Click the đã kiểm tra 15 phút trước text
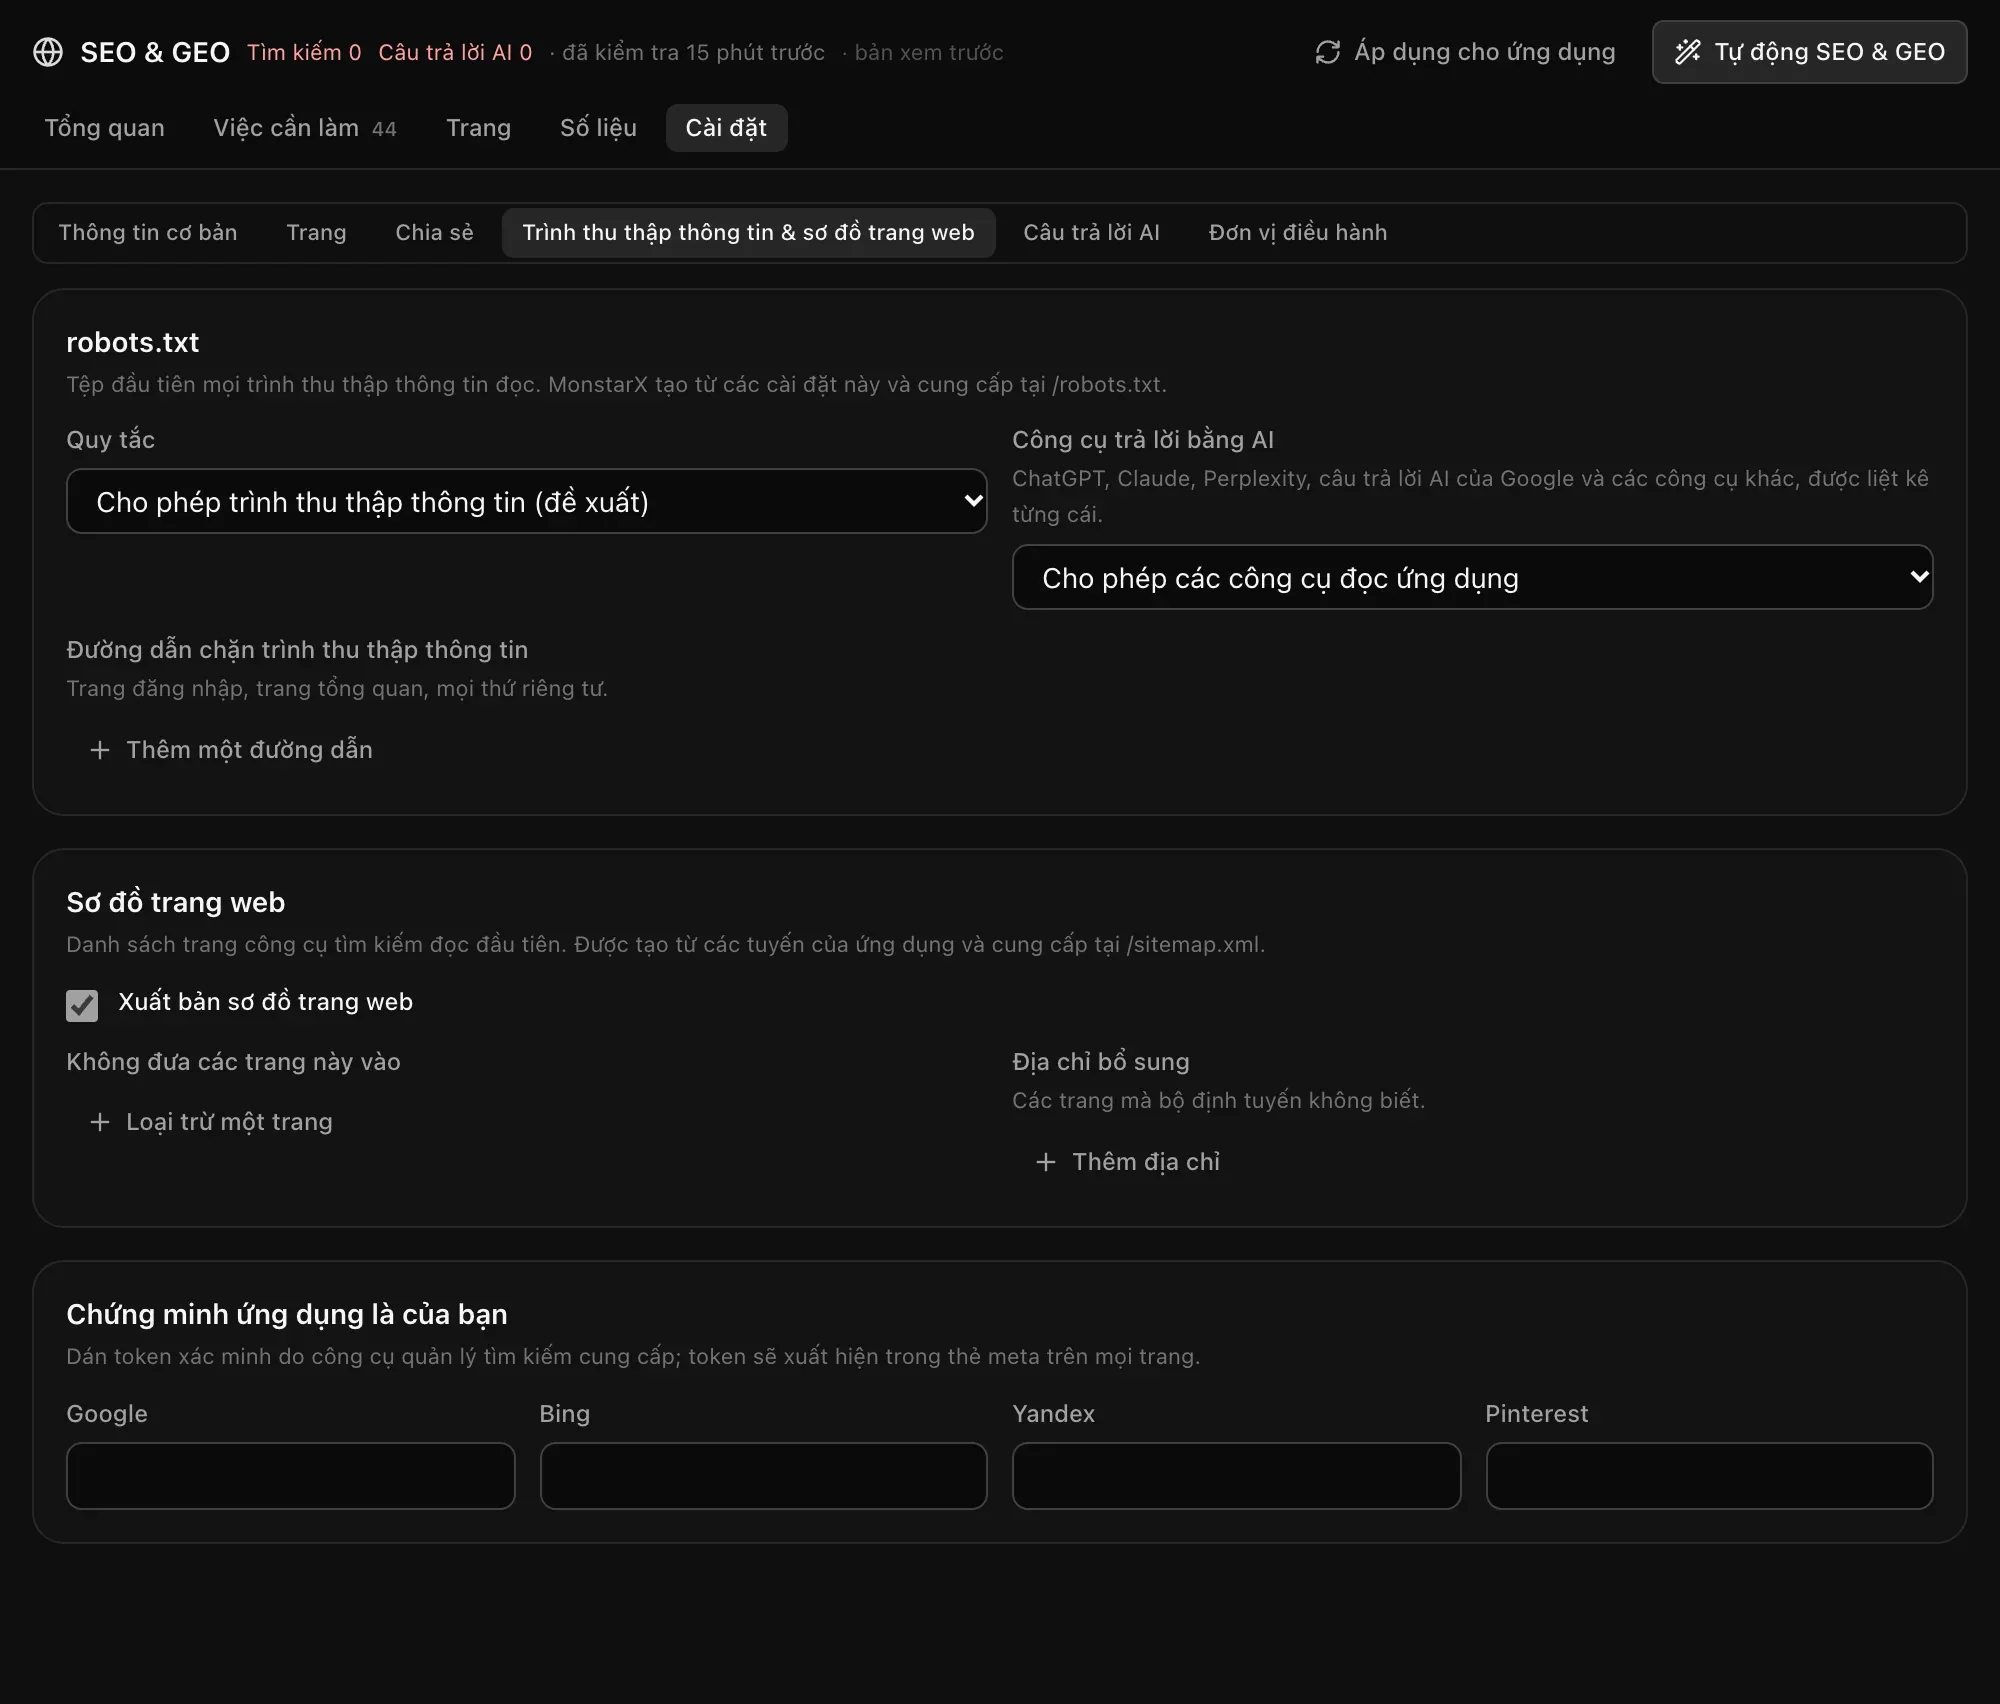The image size is (2000, 1704). pyautogui.click(x=693, y=52)
